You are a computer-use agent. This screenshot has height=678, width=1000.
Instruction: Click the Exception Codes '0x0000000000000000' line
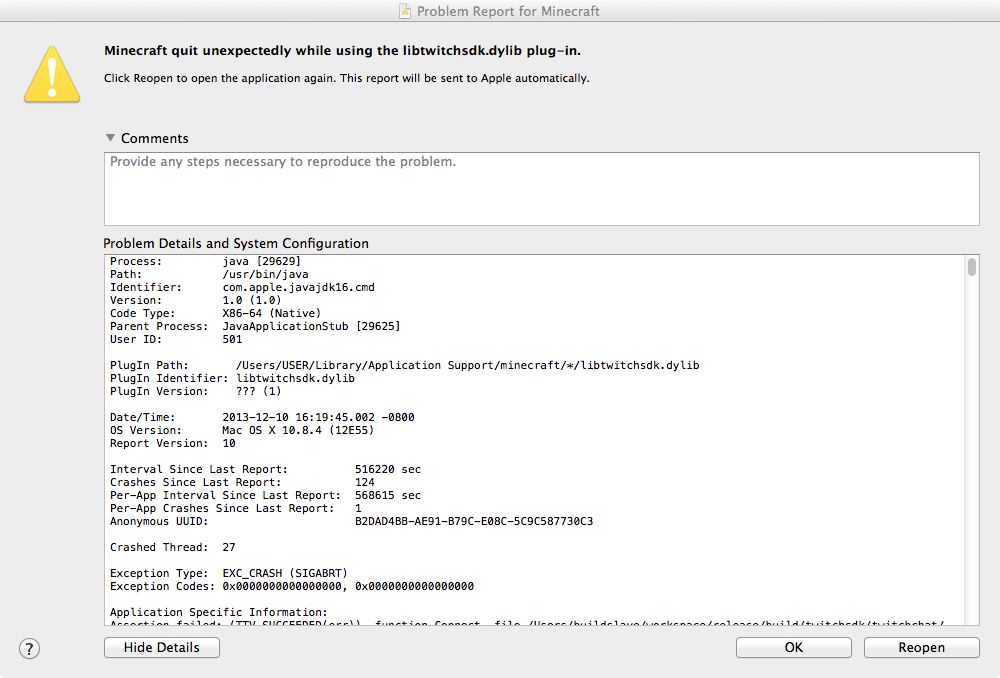coord(292,586)
